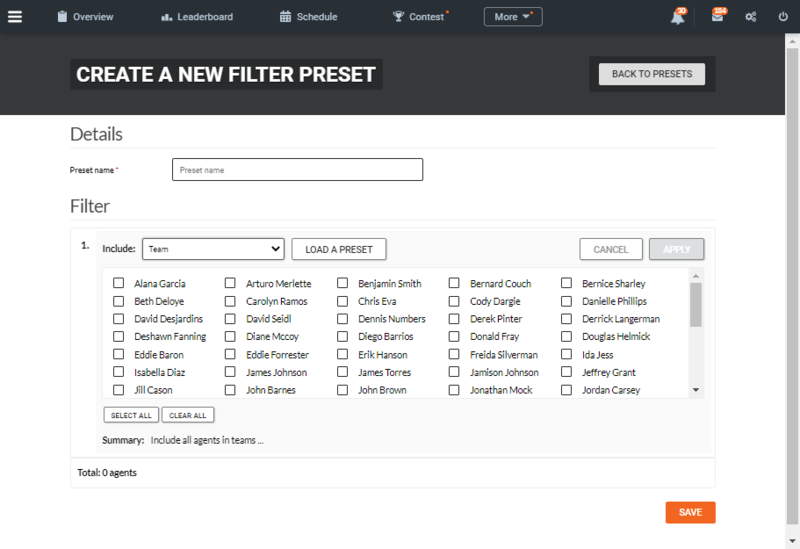Expand the More dropdown menu
The height and width of the screenshot is (549, 800).
(513, 17)
